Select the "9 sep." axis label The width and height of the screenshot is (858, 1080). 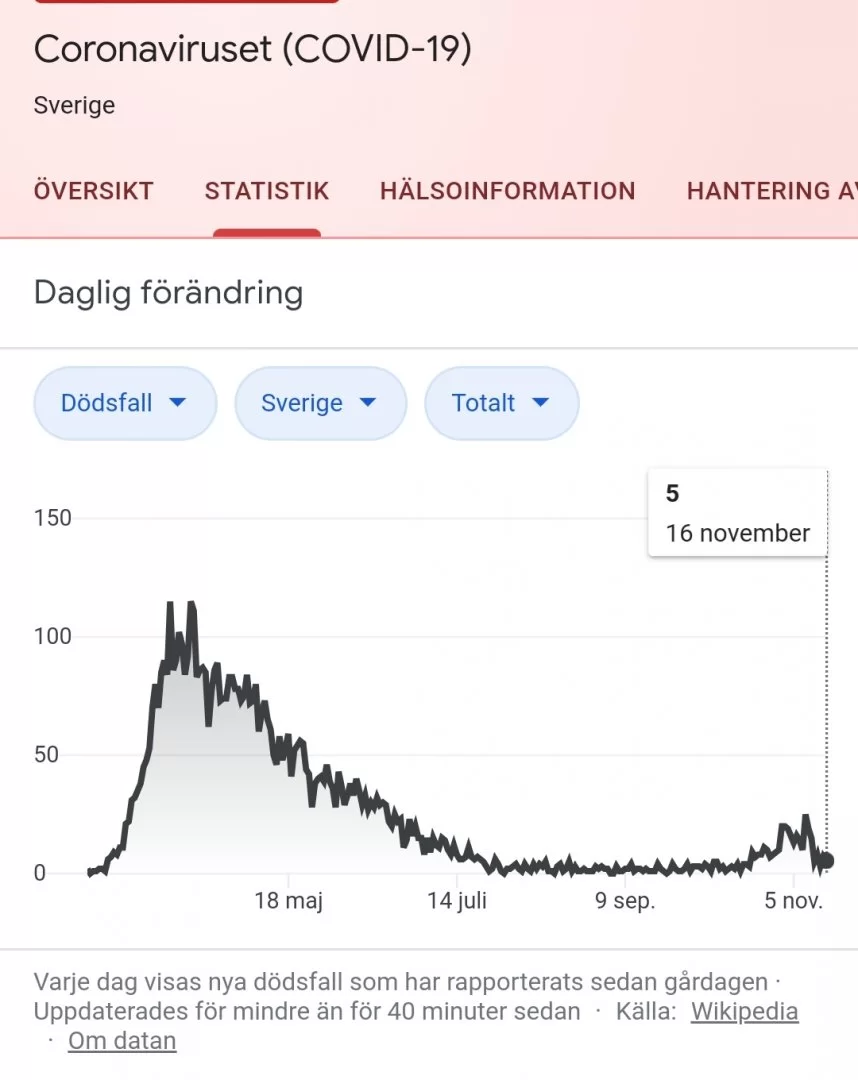point(625,901)
